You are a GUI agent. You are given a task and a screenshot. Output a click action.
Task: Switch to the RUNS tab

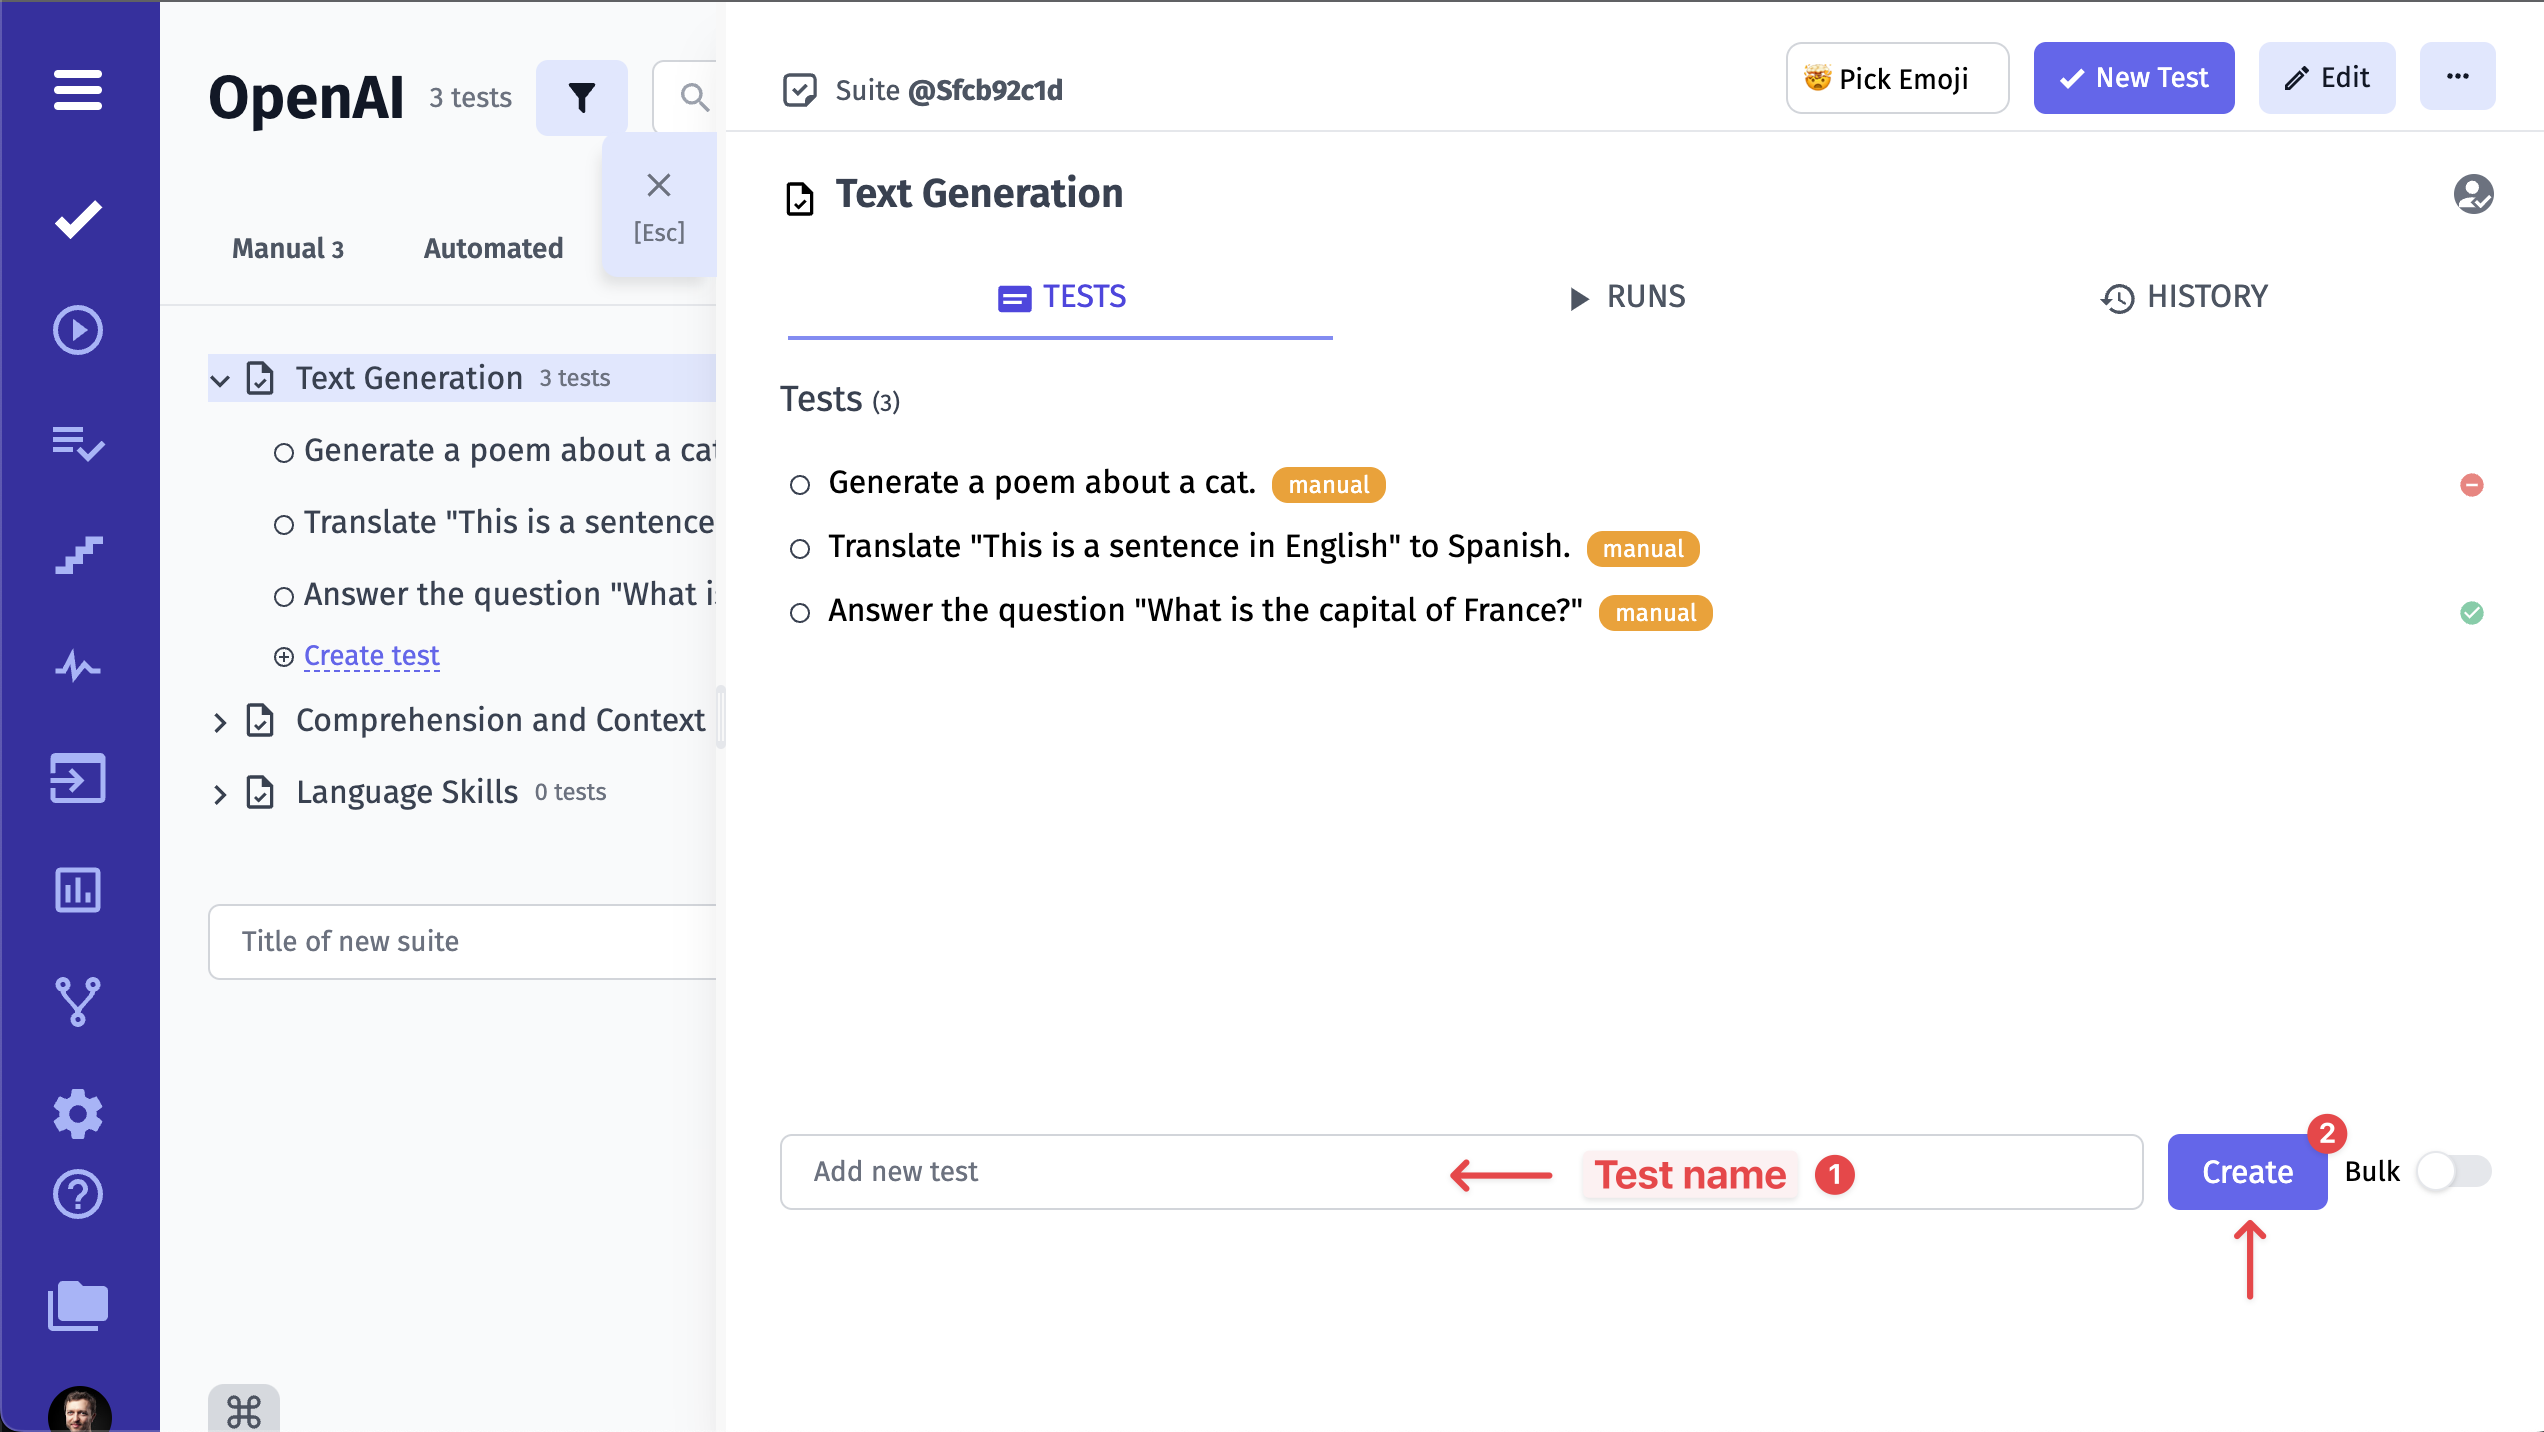[1627, 297]
